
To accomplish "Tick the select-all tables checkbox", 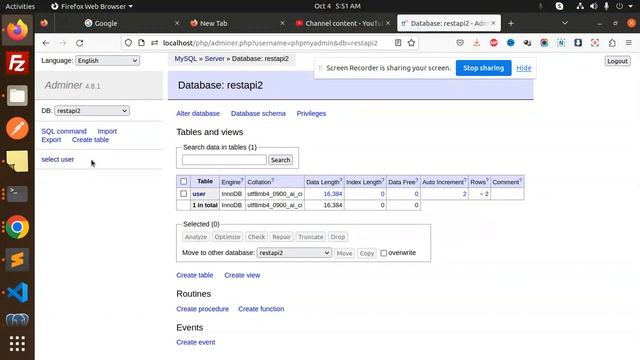I will (x=184, y=182).
